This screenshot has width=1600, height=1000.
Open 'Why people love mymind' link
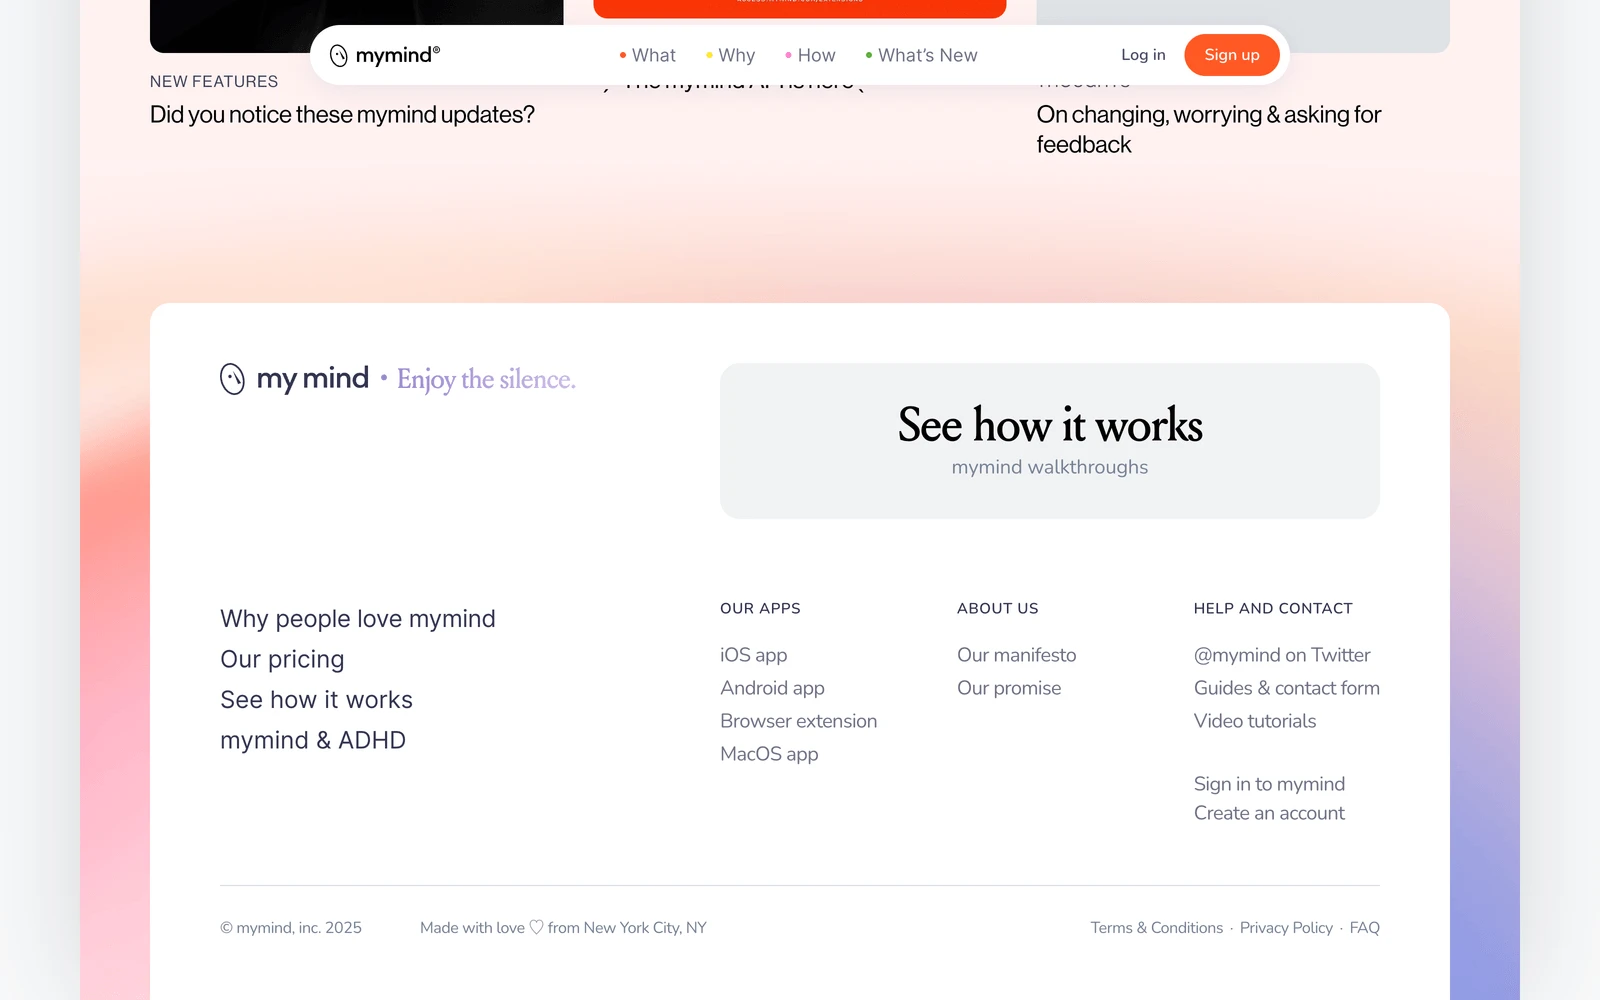(x=358, y=619)
